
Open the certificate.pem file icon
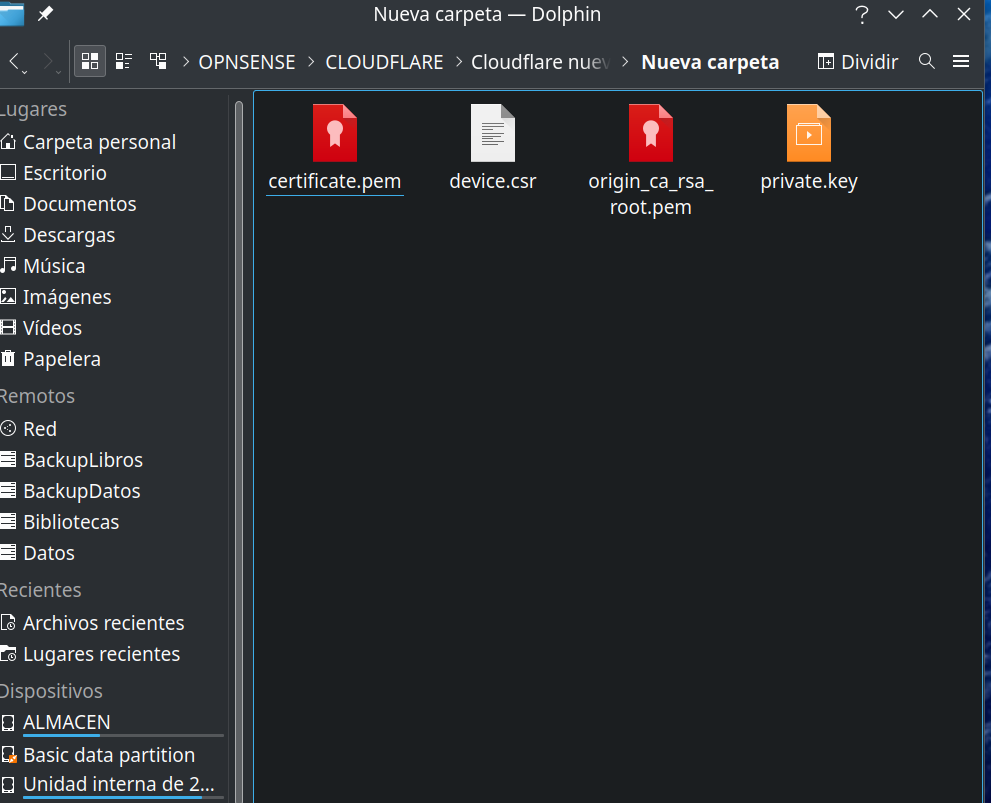coord(335,133)
